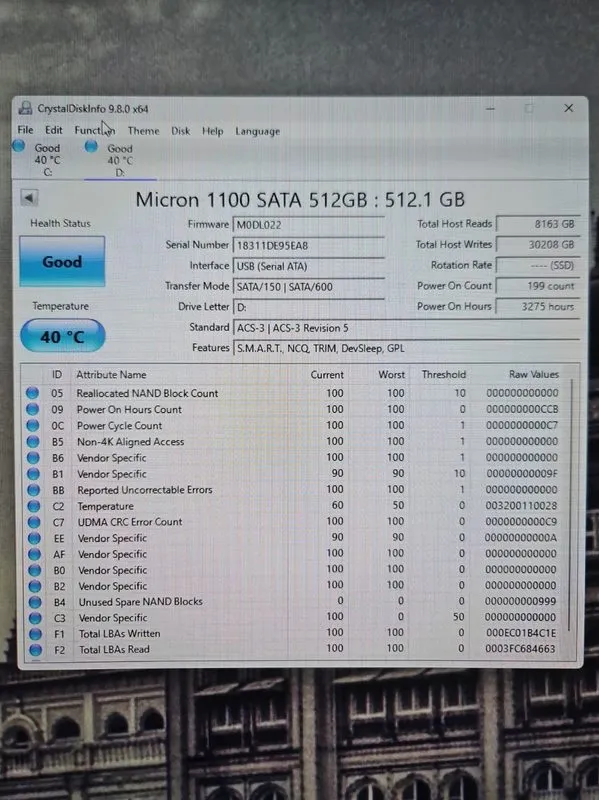Select Non-4K Aligned Access row
This screenshot has width=599, height=800.
click(x=295, y=441)
